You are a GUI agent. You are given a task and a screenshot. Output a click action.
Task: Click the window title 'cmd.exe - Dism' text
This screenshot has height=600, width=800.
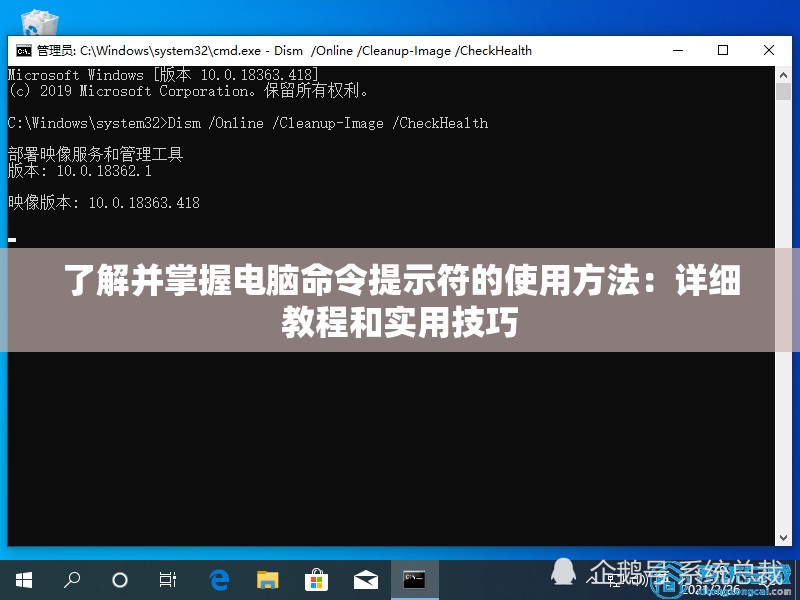click(x=258, y=51)
